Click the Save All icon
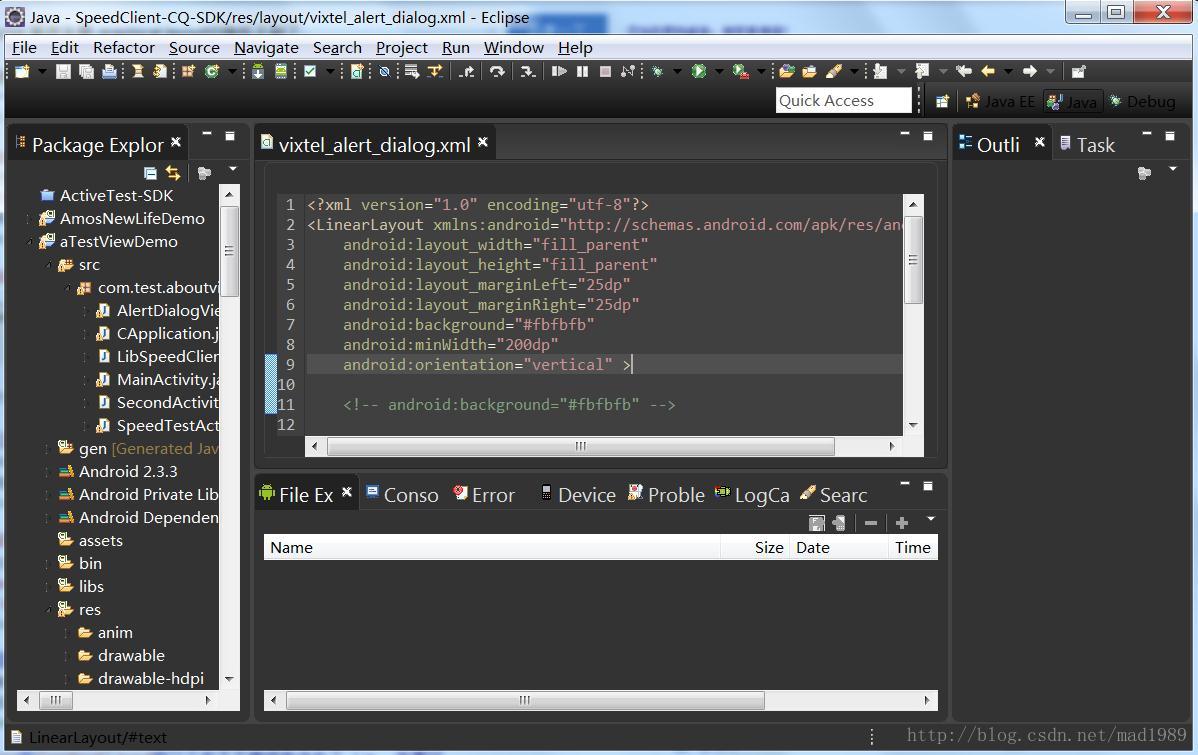The width and height of the screenshot is (1198, 755). pyautogui.click(x=86, y=71)
